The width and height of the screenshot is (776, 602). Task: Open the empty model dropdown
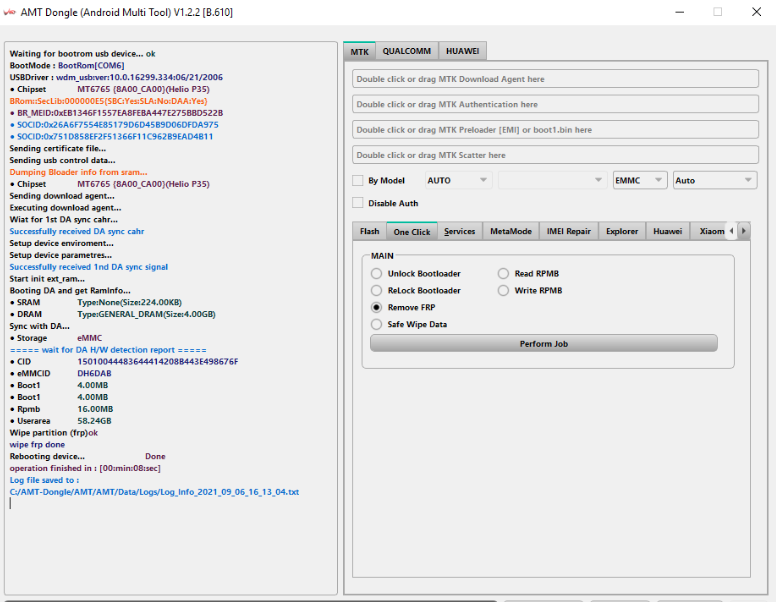point(552,180)
